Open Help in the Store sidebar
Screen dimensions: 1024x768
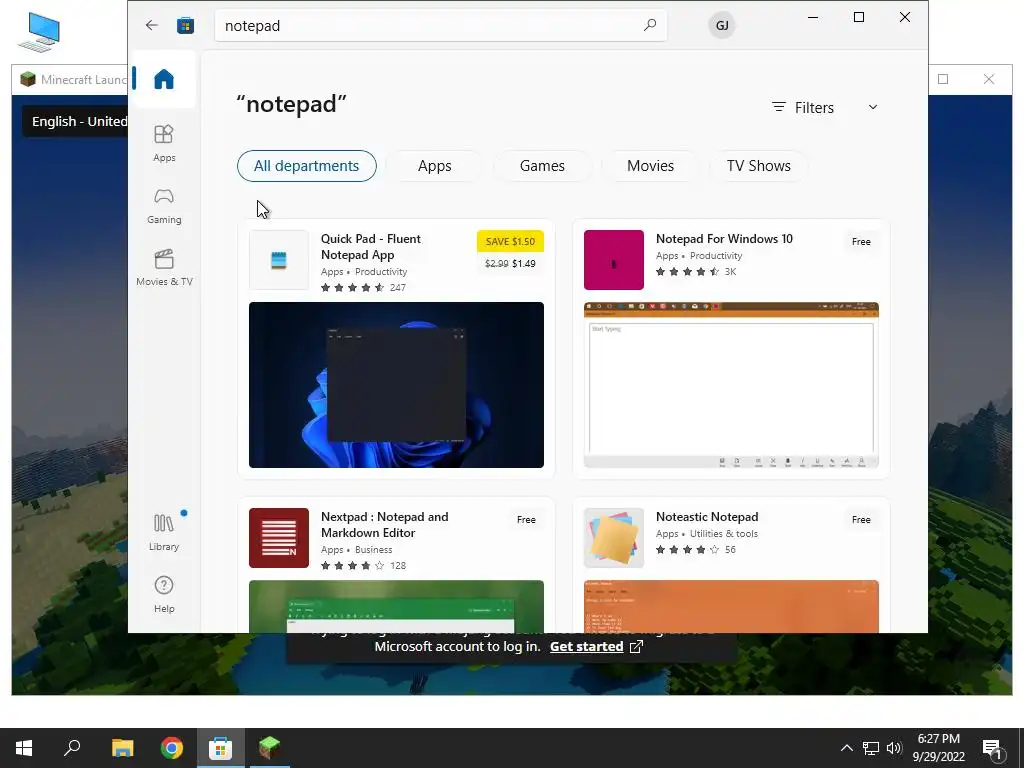[164, 594]
